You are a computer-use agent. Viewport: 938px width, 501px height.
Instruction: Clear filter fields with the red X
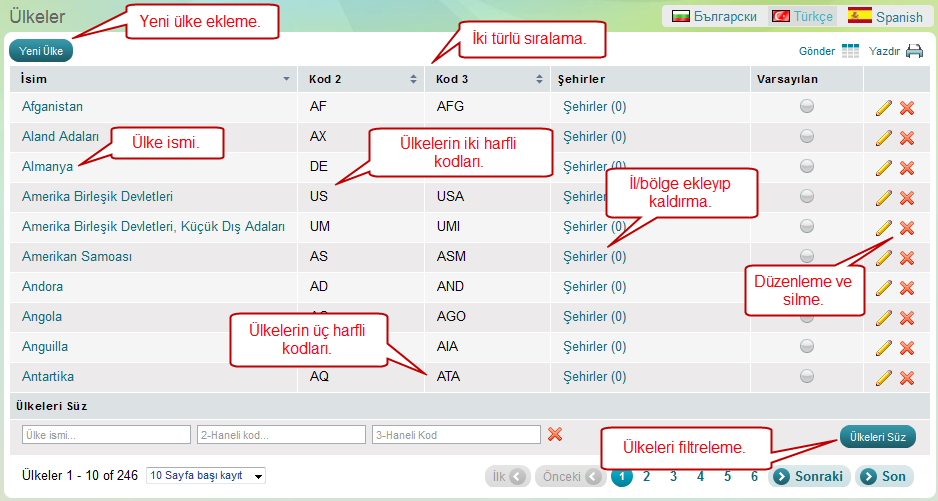[x=555, y=434]
